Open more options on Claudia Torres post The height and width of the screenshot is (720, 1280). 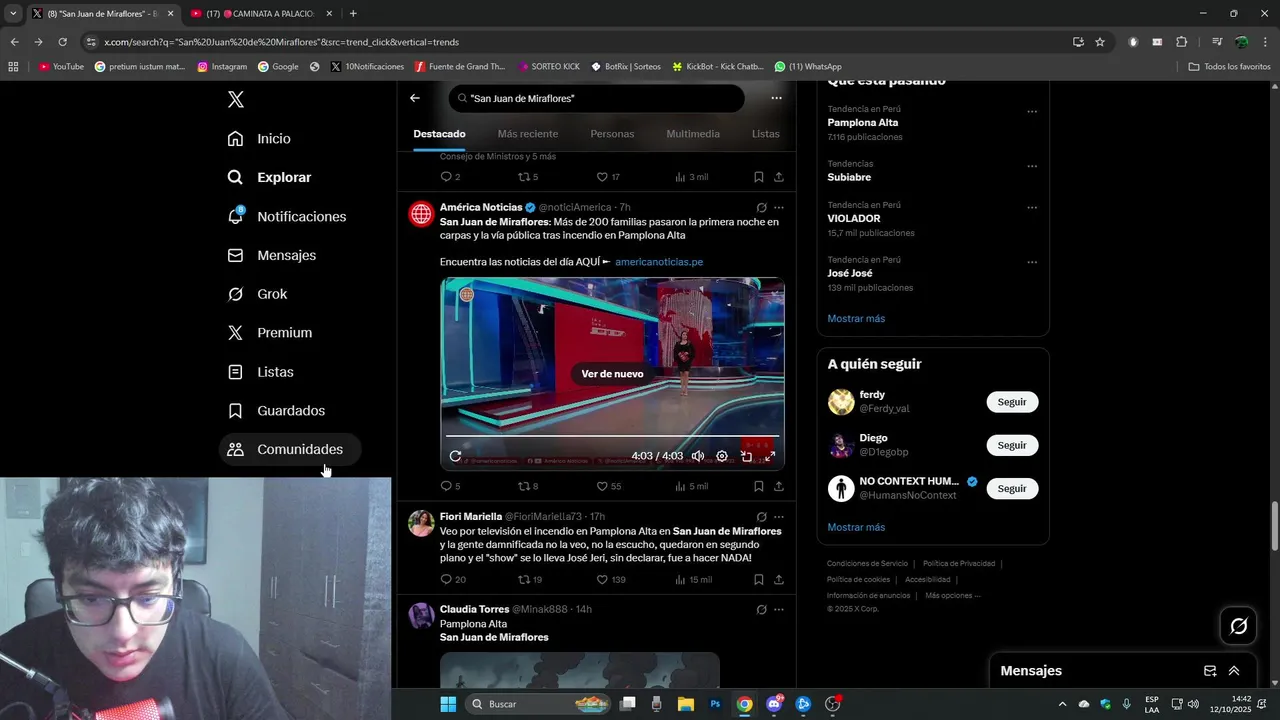(779, 610)
